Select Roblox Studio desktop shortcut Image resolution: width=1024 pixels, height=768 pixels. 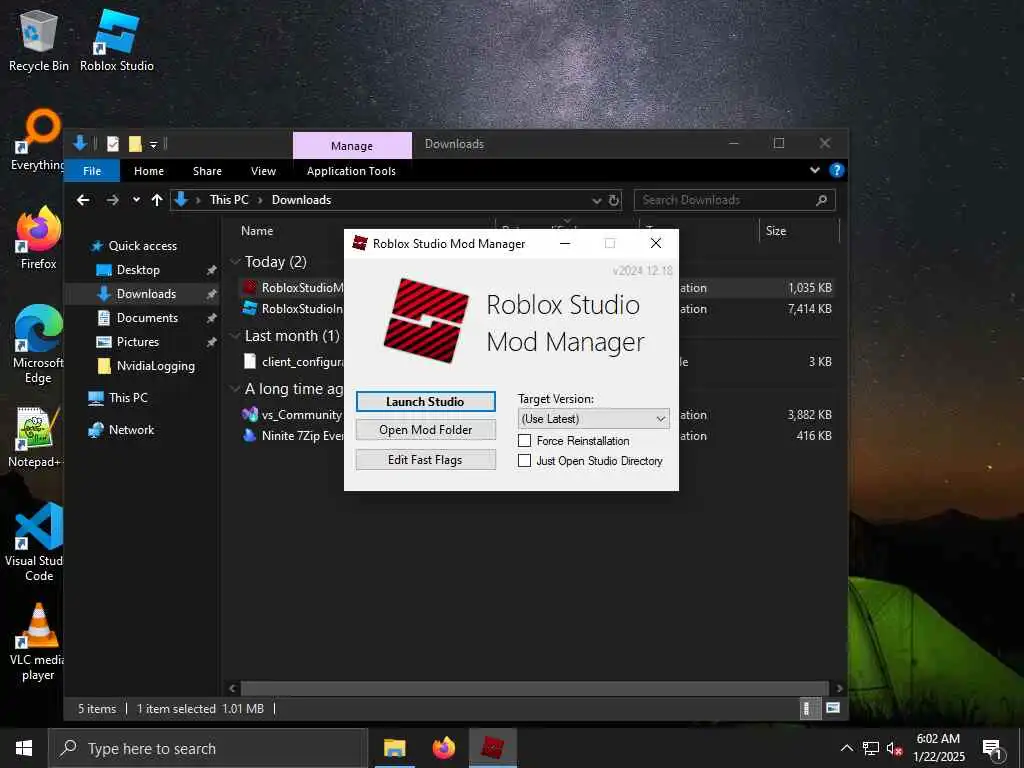click(x=117, y=40)
